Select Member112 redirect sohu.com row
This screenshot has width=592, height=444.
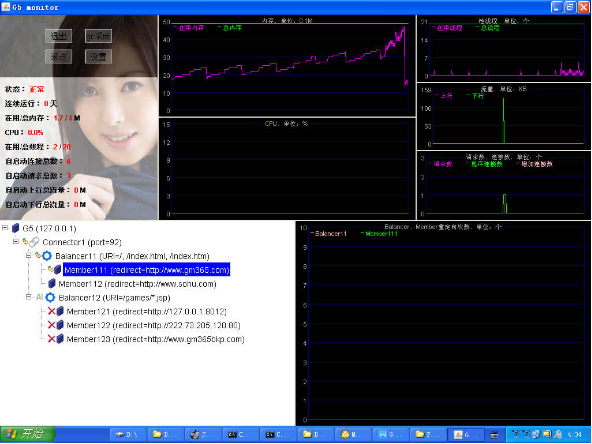137,284
